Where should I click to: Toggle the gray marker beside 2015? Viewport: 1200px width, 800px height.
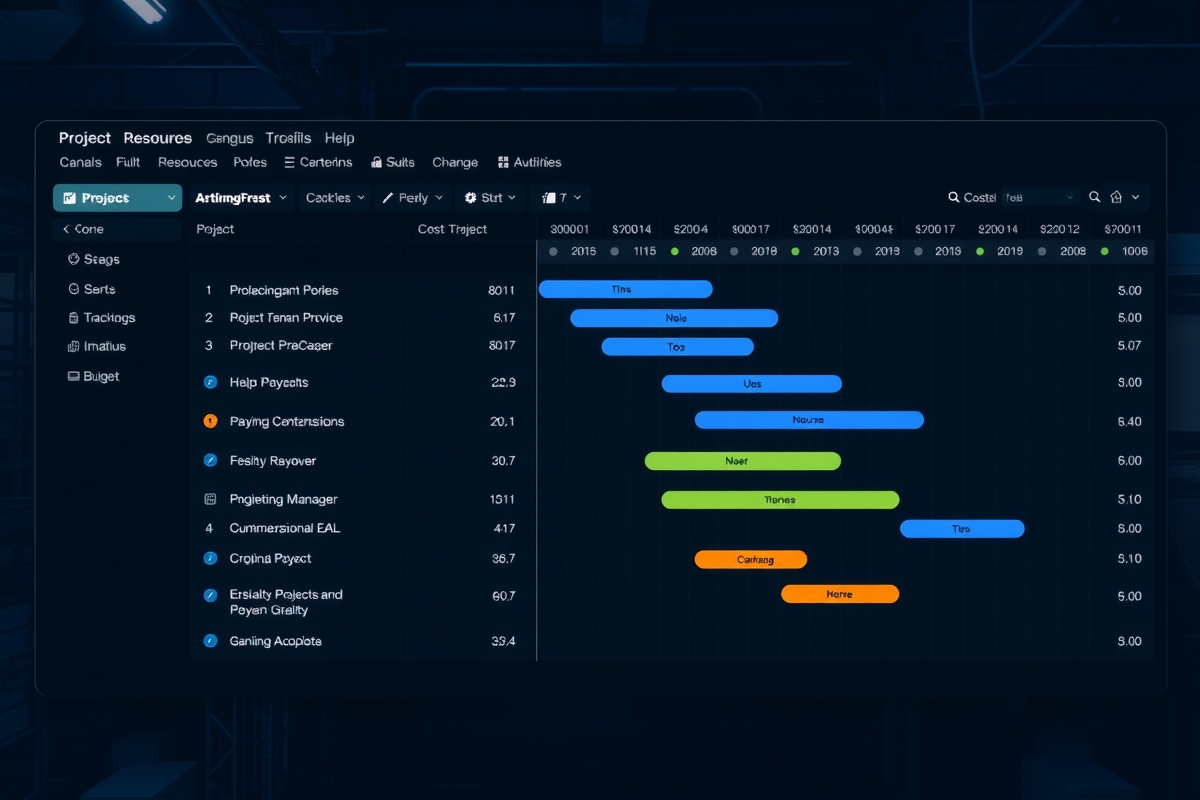[553, 252]
